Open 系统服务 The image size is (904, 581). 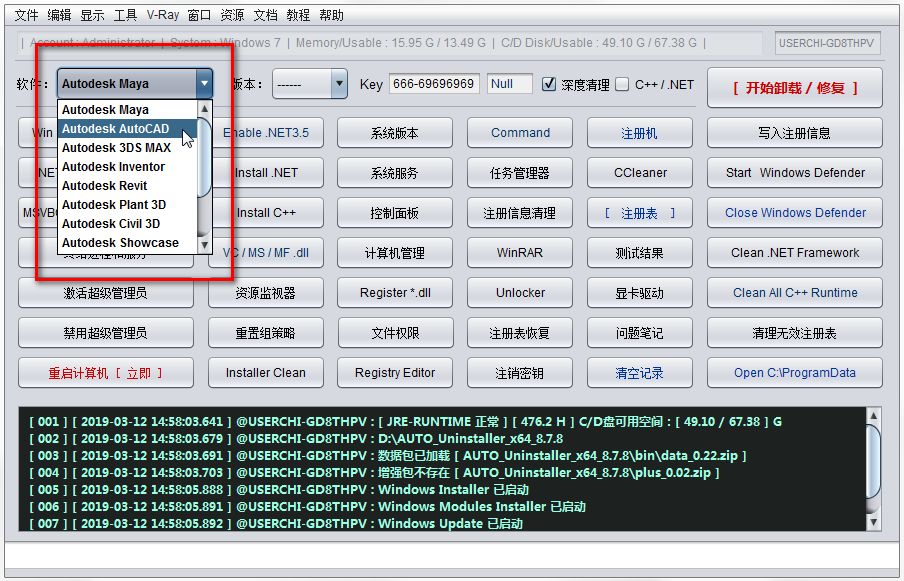tap(395, 172)
